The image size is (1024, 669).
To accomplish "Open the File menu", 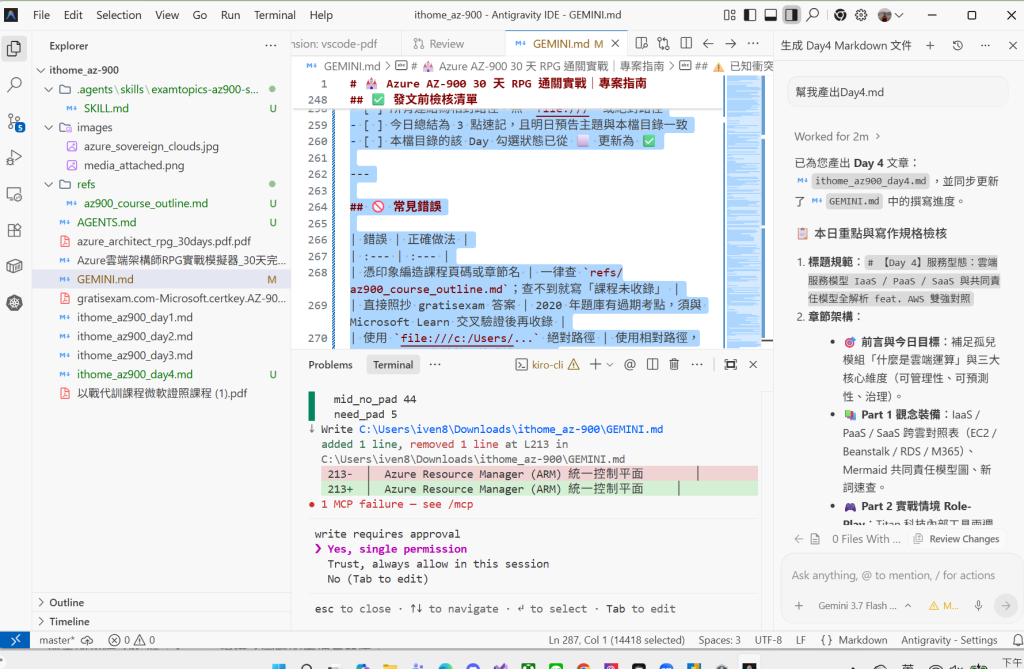I will (41, 15).
